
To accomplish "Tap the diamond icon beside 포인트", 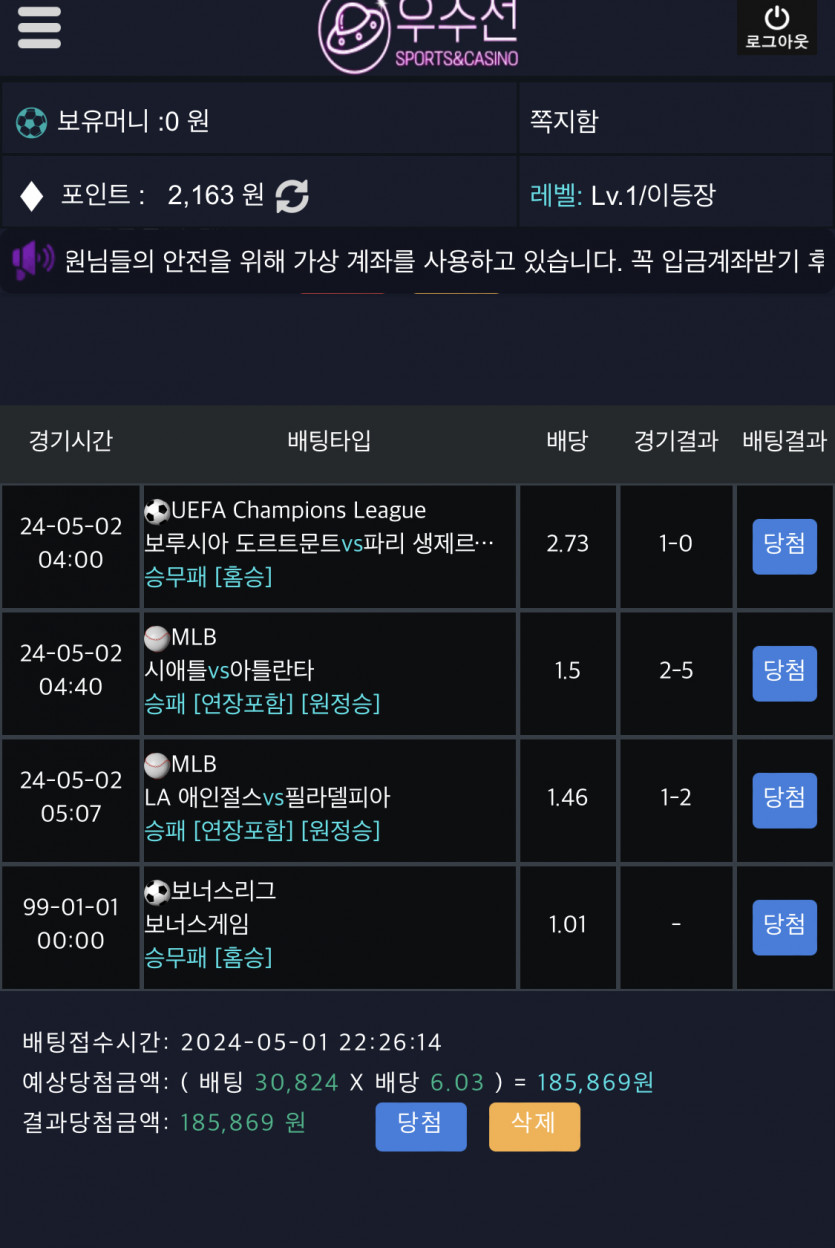I will (32, 195).
